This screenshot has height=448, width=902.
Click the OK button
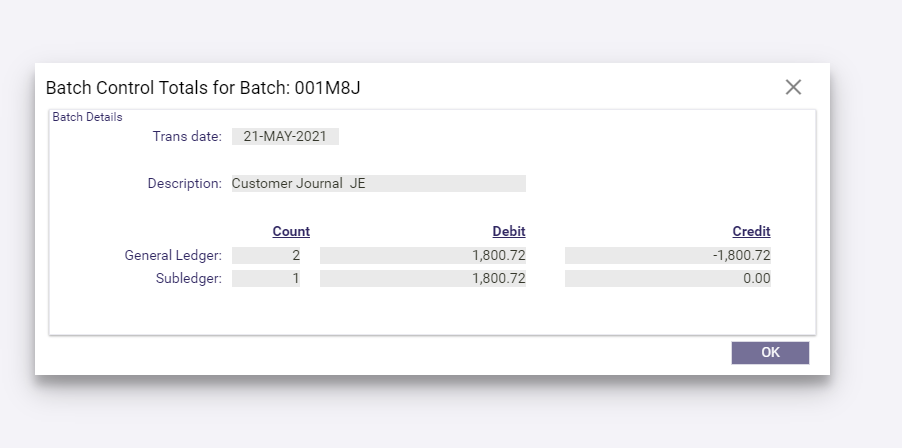coord(770,353)
